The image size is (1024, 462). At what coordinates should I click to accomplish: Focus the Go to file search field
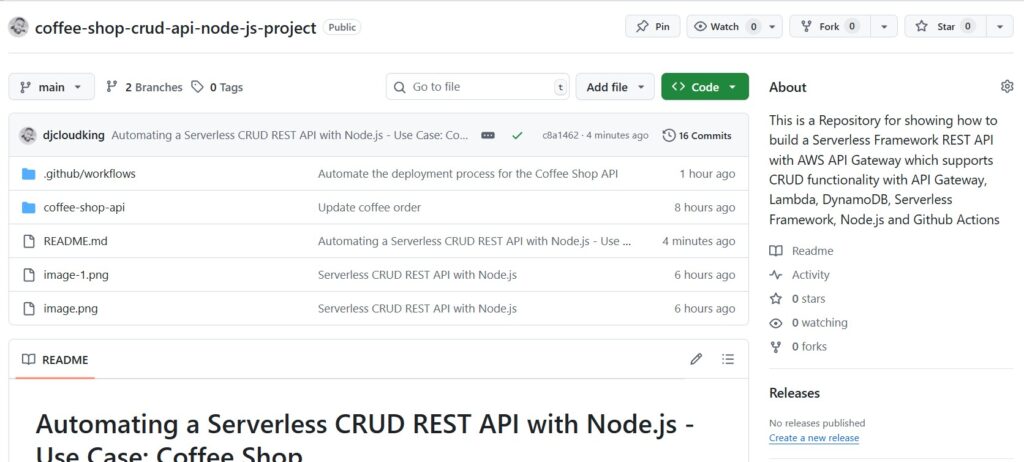click(477, 87)
